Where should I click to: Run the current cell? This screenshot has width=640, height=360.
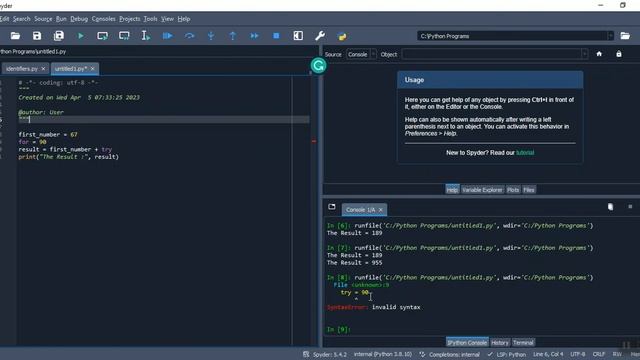pyautogui.click(x=102, y=36)
